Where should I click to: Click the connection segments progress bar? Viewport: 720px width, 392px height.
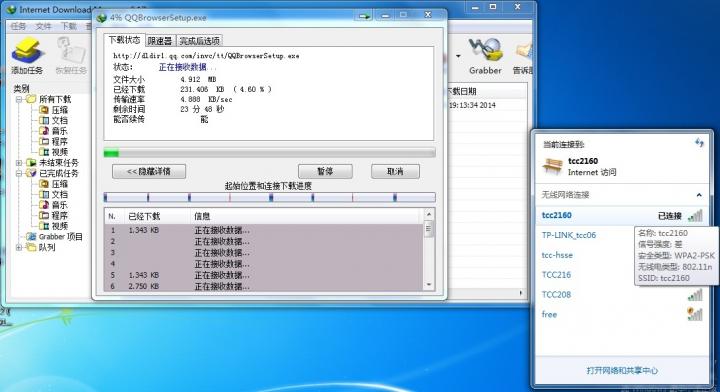[x=270, y=197]
